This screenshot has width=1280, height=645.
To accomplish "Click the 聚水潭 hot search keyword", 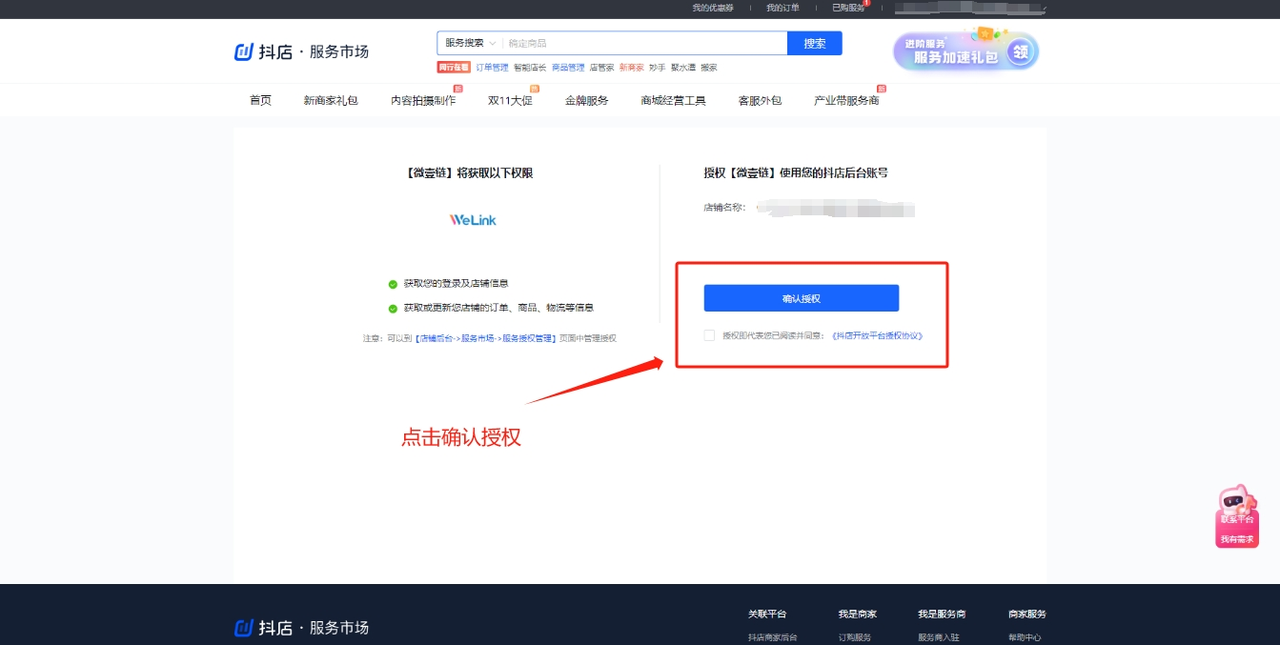I will [x=683, y=68].
